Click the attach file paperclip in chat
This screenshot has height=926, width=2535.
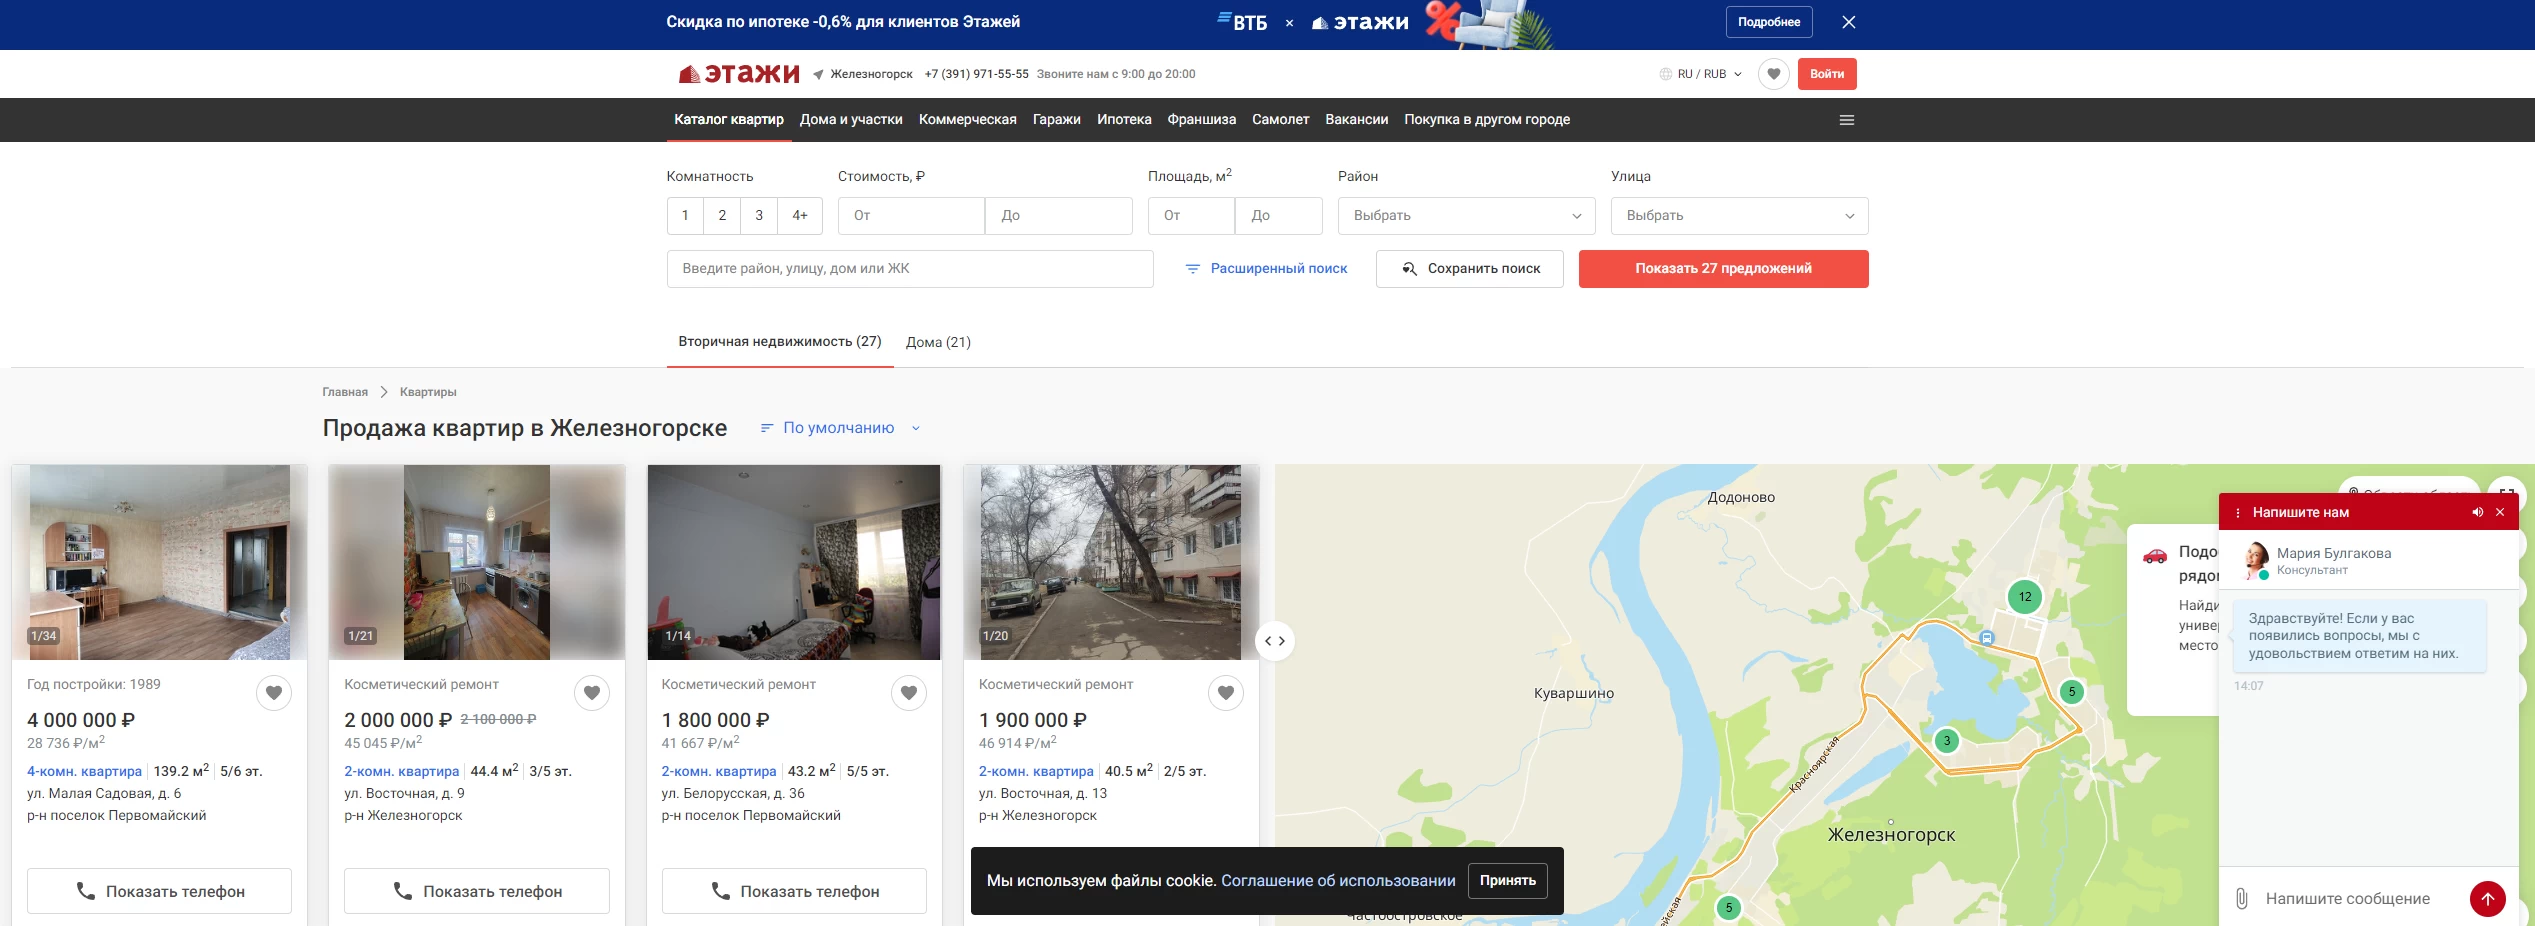coord(2242,898)
